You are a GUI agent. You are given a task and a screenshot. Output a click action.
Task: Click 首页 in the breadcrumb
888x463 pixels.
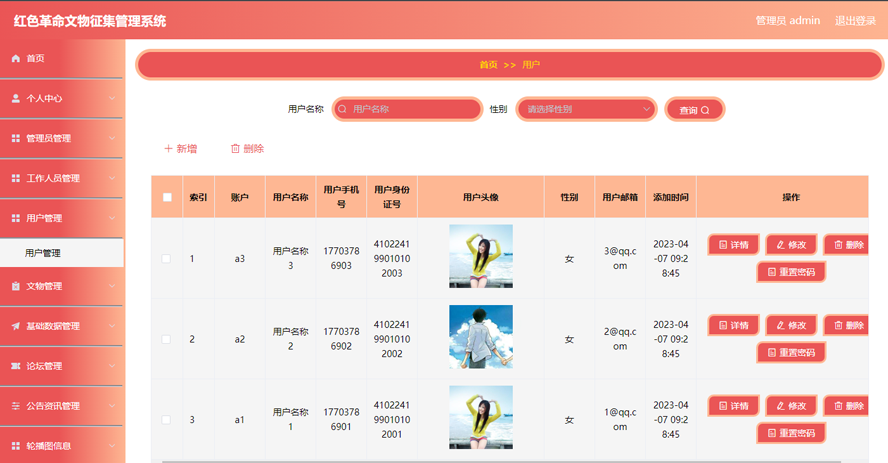pos(488,65)
